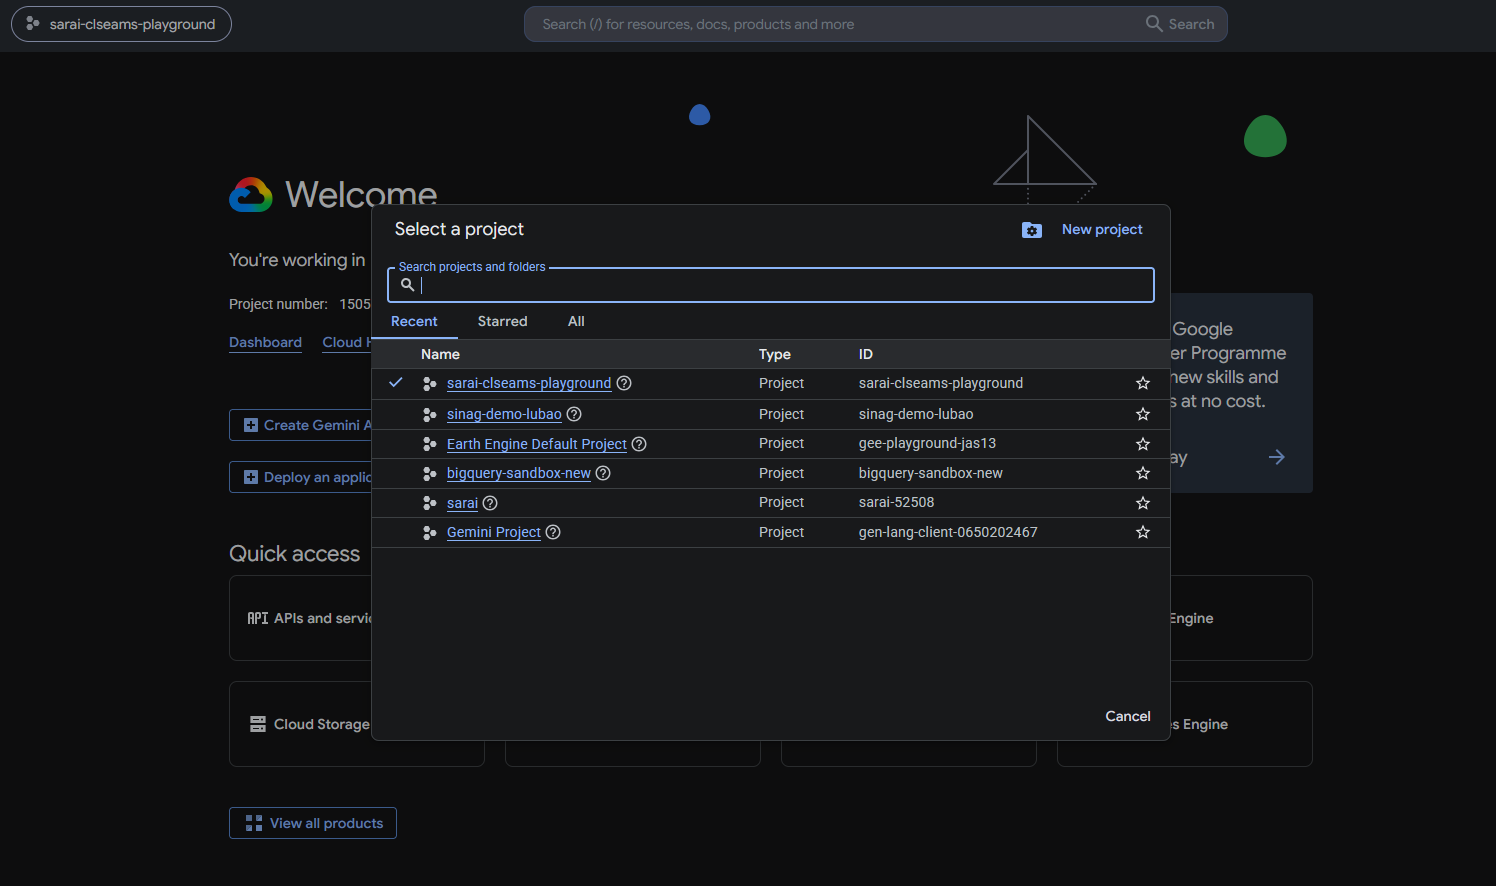Switch to the Starred tab

pos(502,321)
